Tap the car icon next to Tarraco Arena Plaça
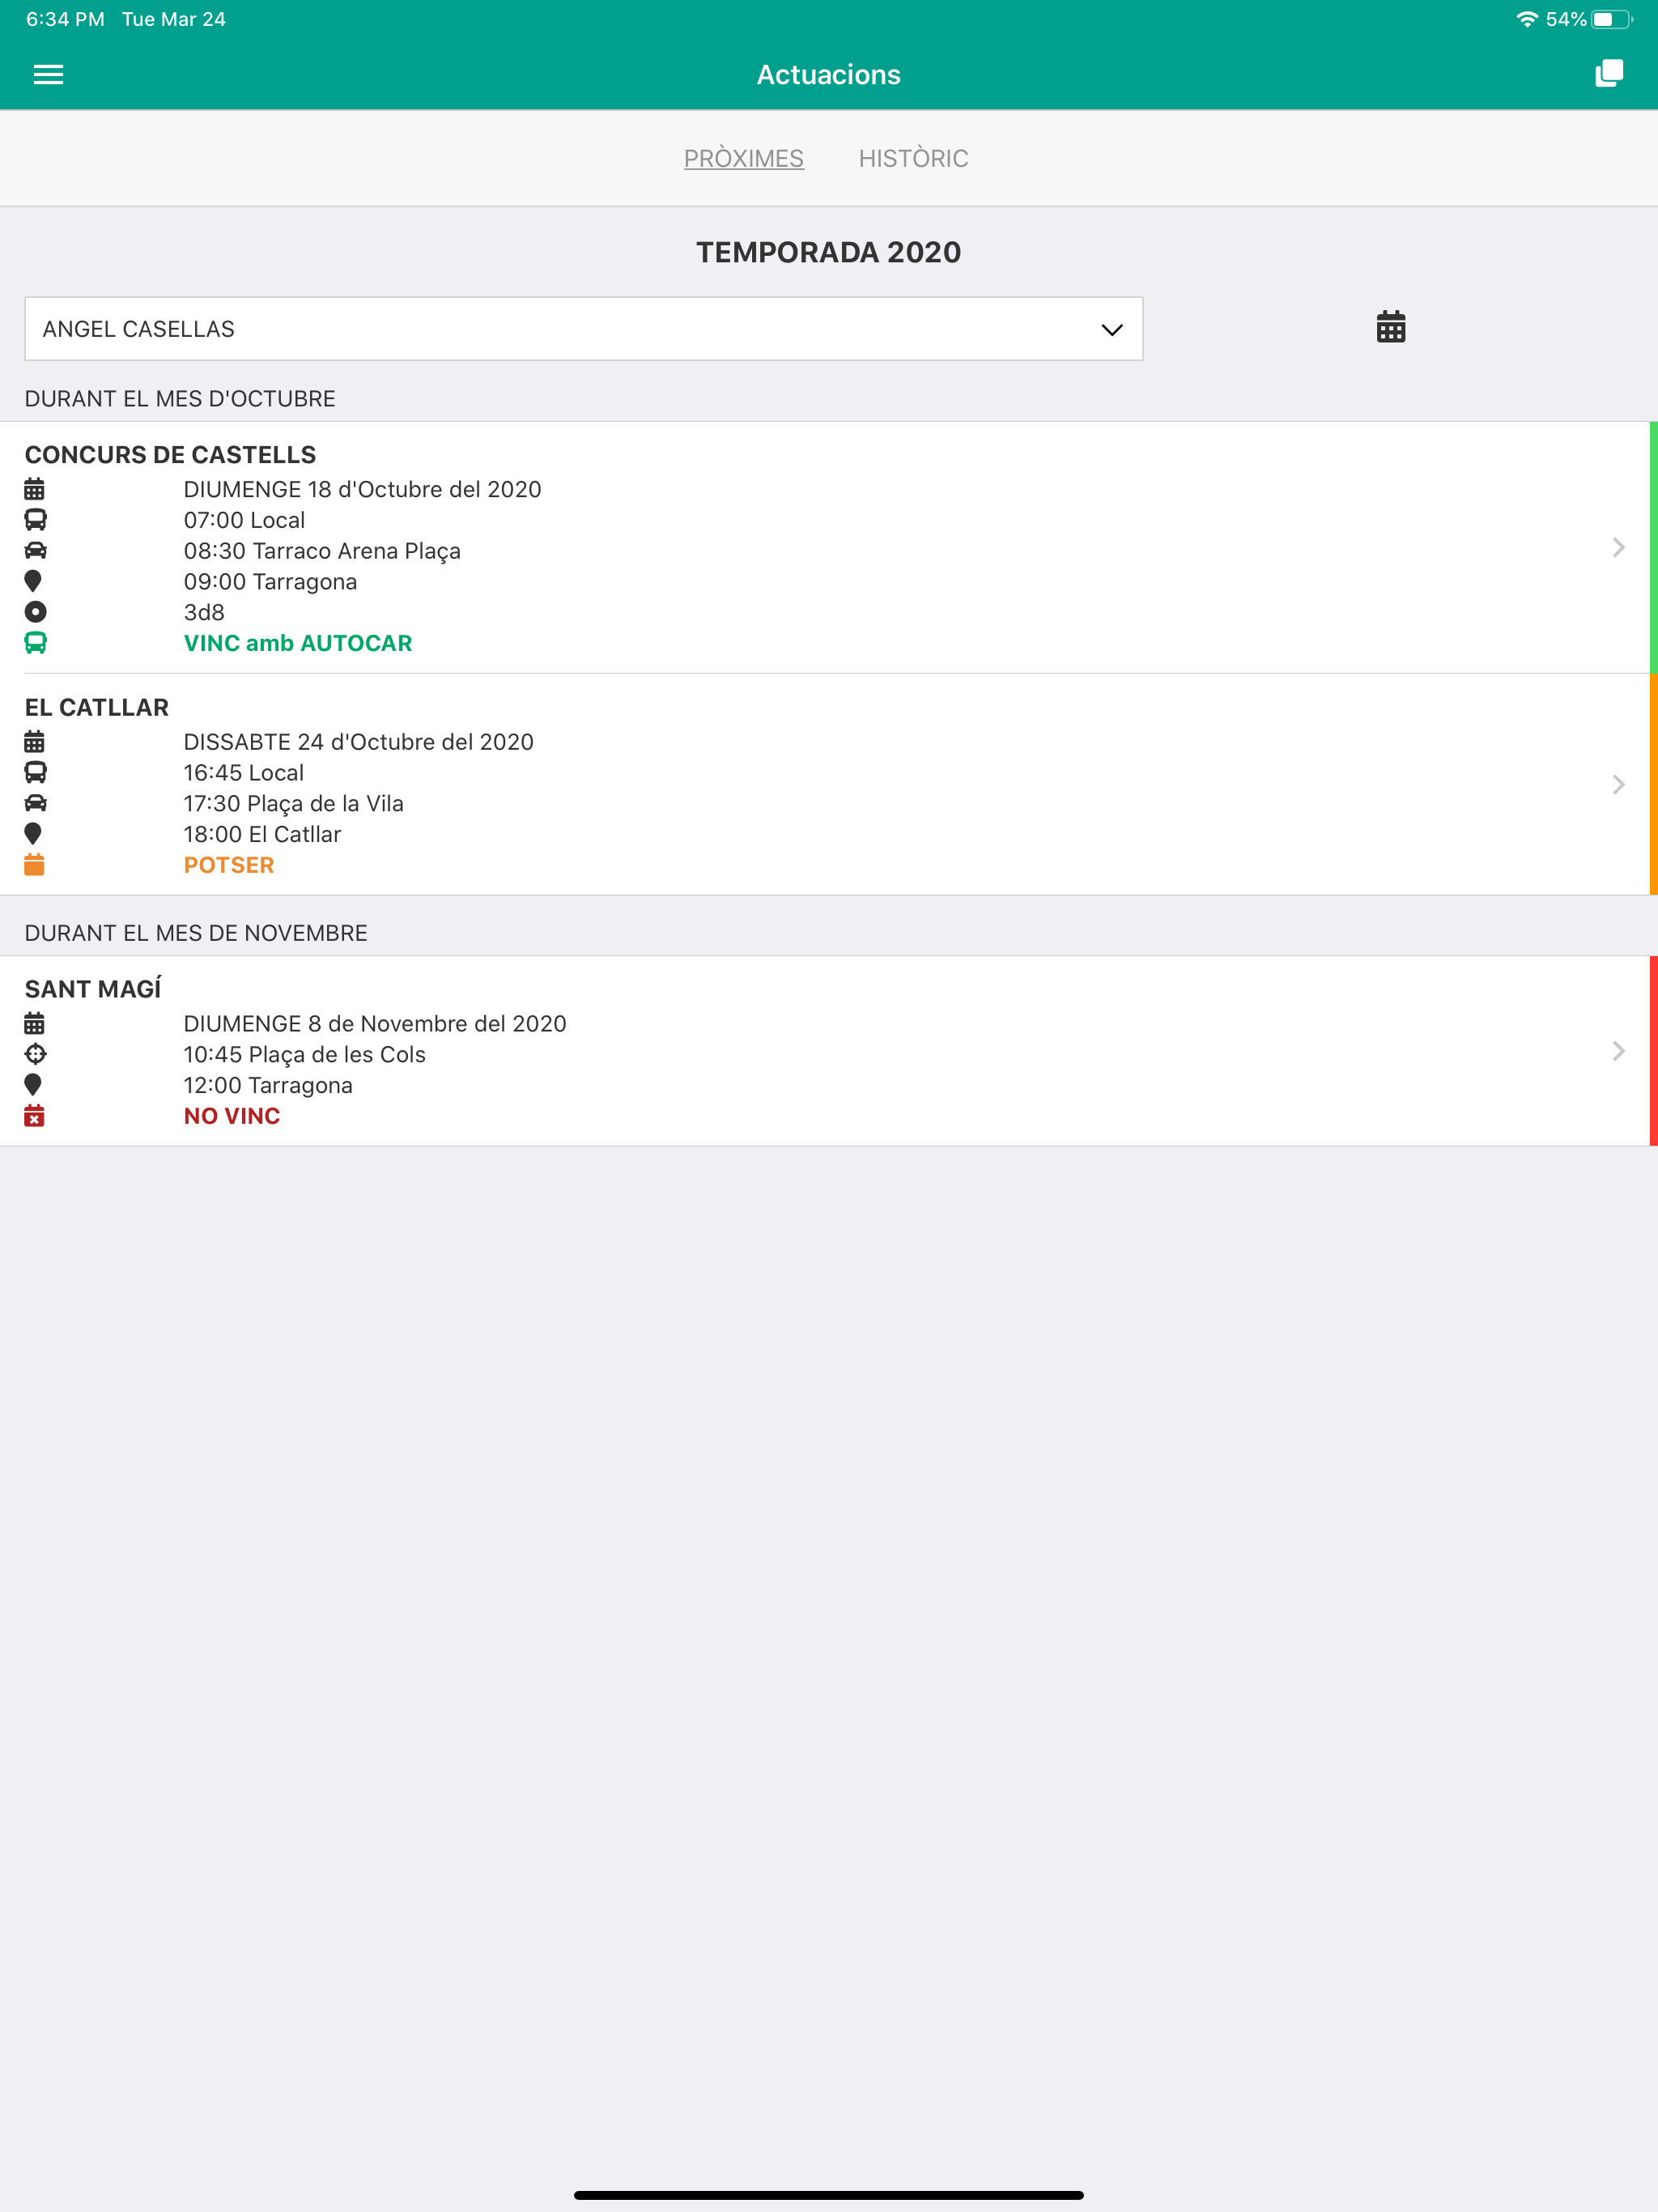 point(35,551)
